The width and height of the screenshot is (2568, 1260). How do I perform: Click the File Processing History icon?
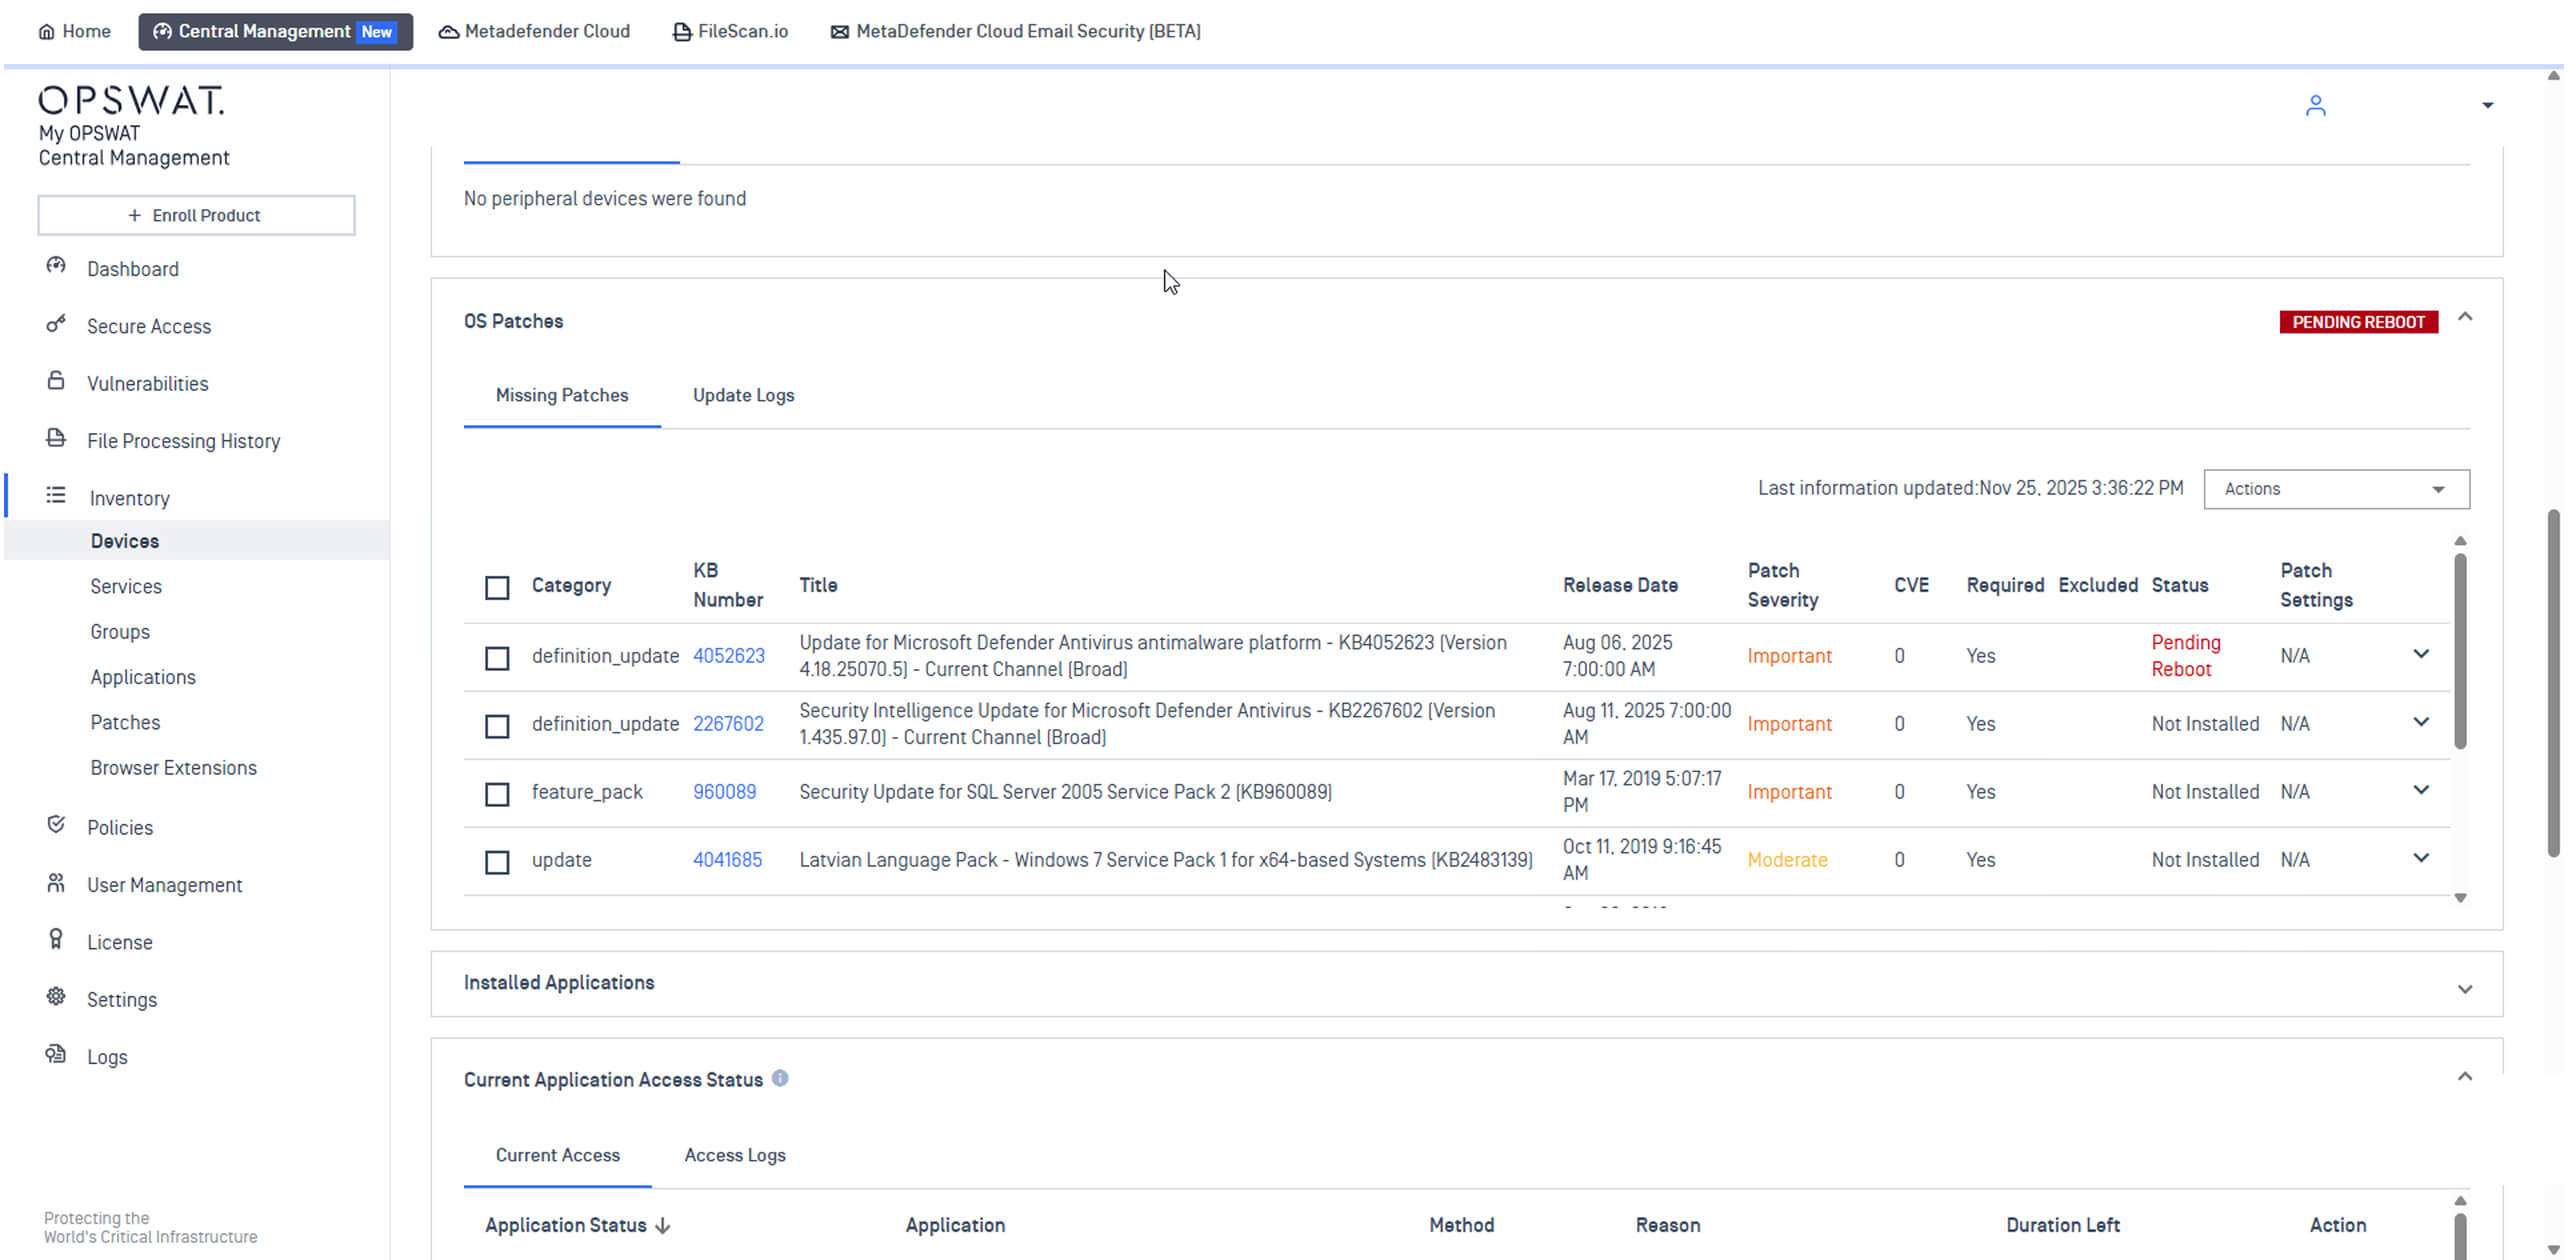pos(56,438)
